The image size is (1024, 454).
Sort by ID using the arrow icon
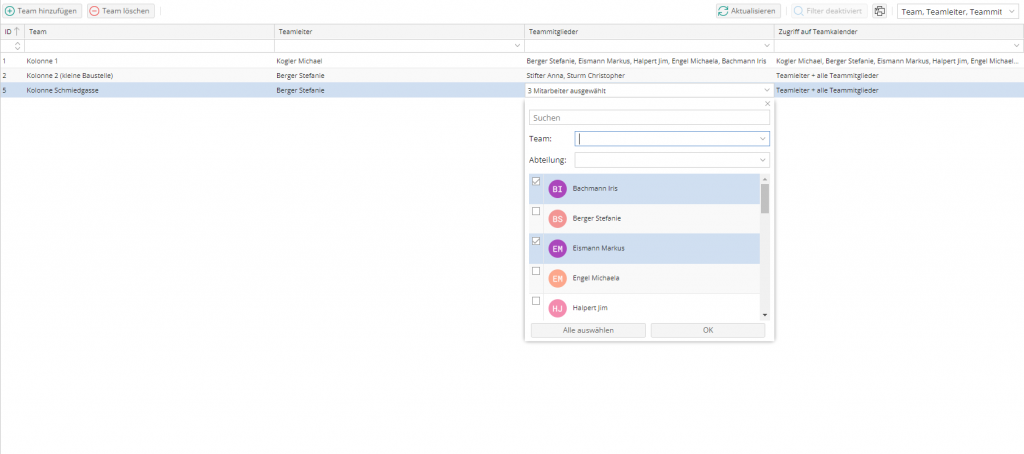click(17, 32)
